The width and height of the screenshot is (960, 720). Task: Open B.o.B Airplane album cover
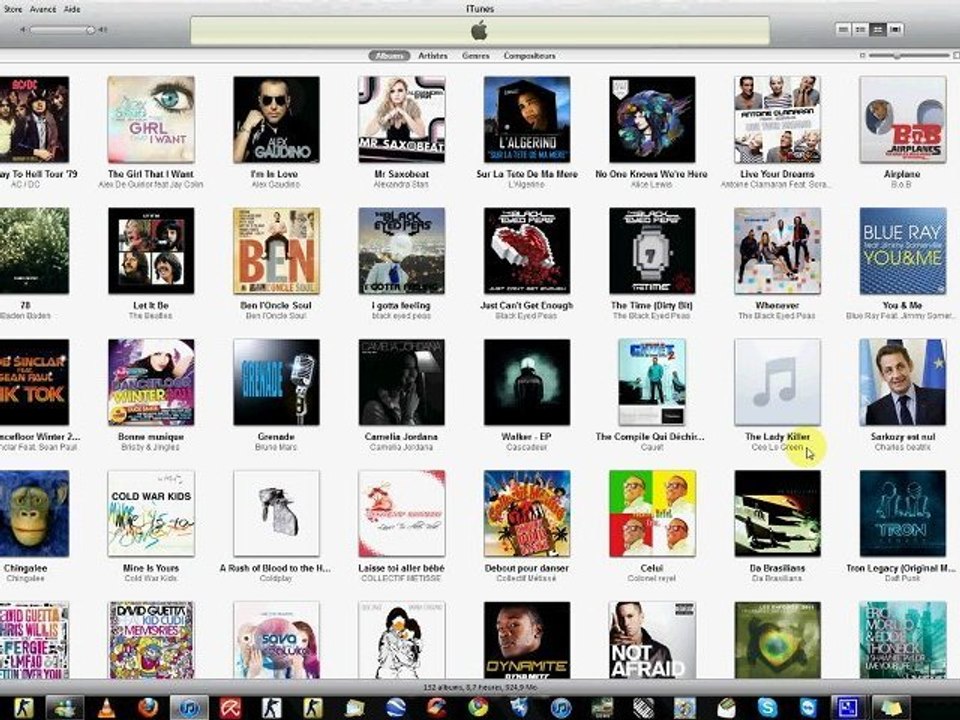(x=902, y=119)
